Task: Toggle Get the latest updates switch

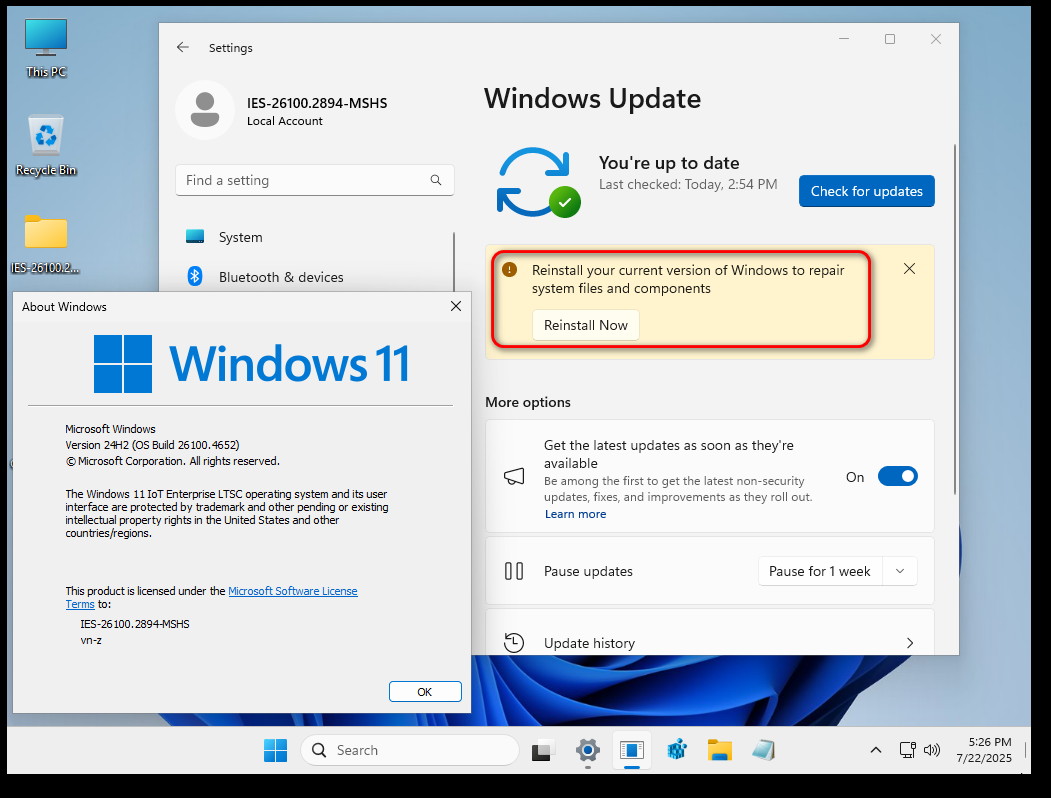Action: [x=898, y=476]
